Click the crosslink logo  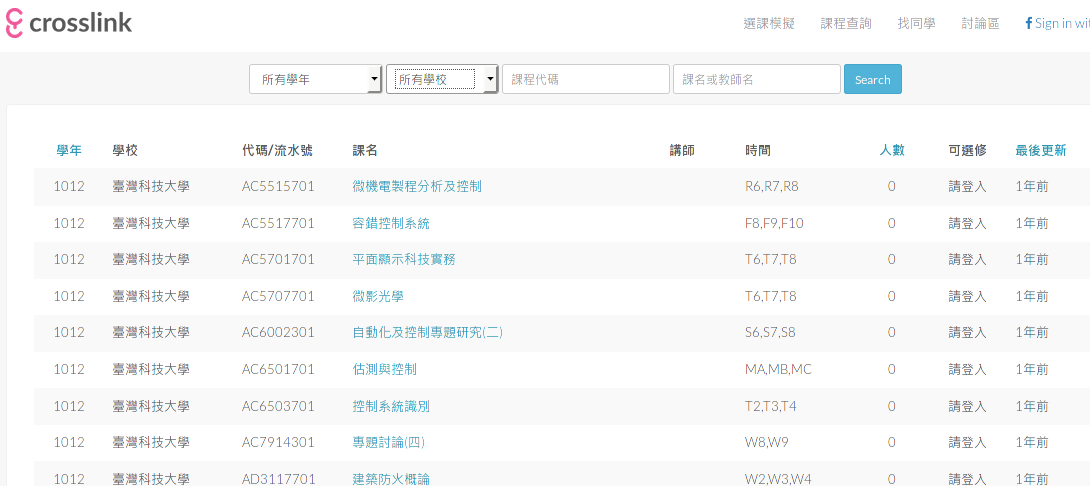(x=68, y=23)
